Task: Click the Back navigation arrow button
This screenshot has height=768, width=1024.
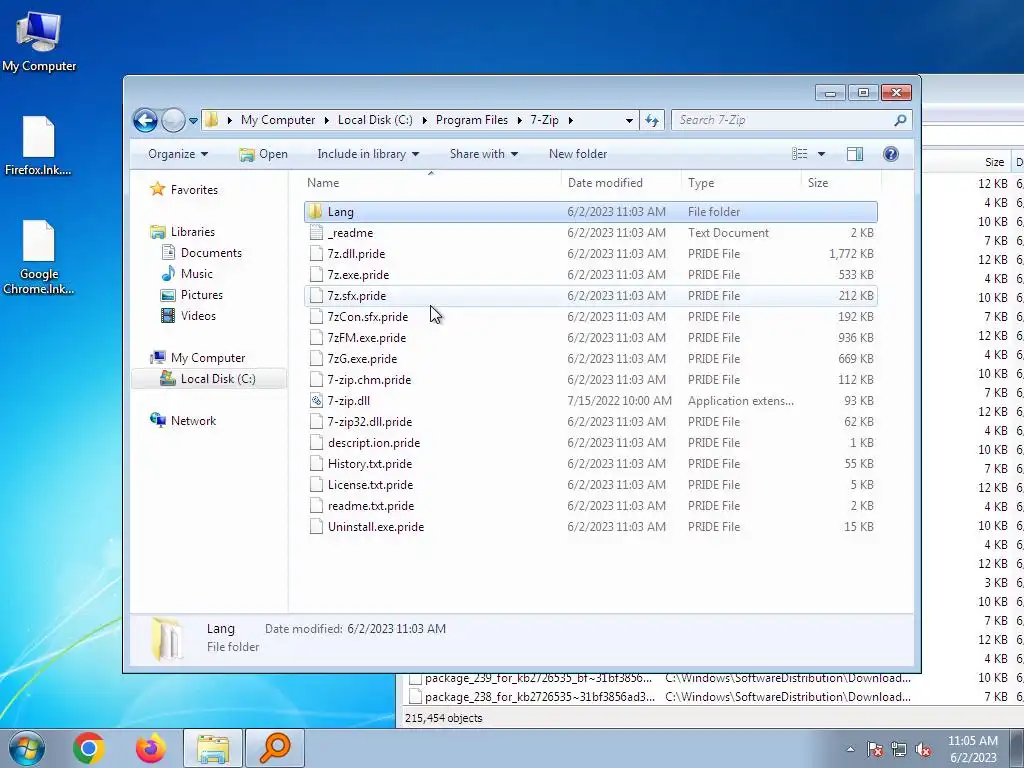Action: pyautogui.click(x=145, y=120)
